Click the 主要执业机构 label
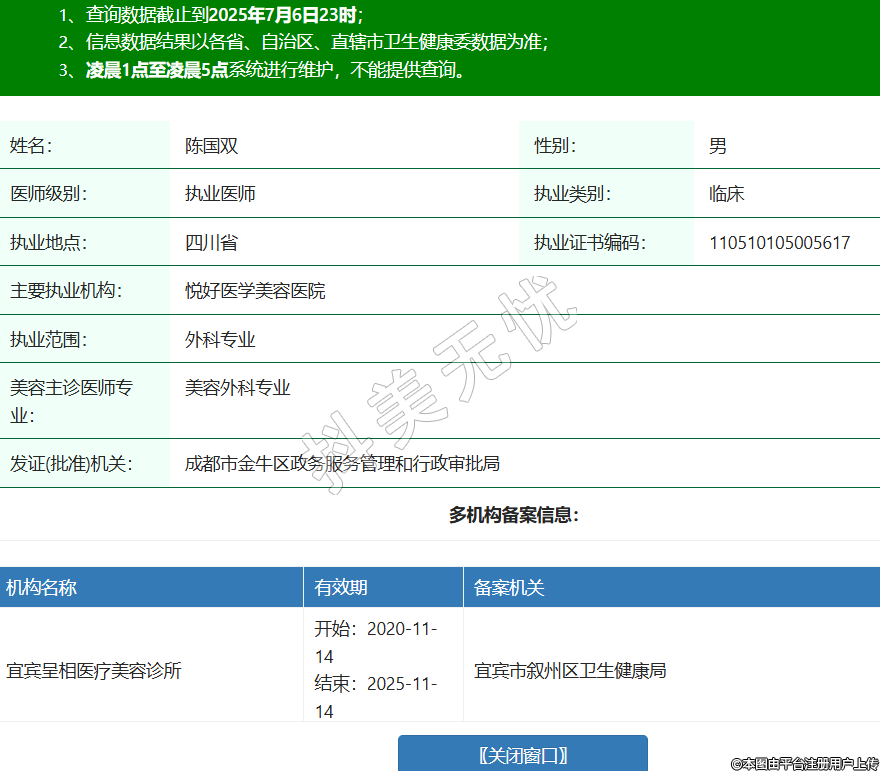The height and width of the screenshot is (771, 880). point(64,291)
